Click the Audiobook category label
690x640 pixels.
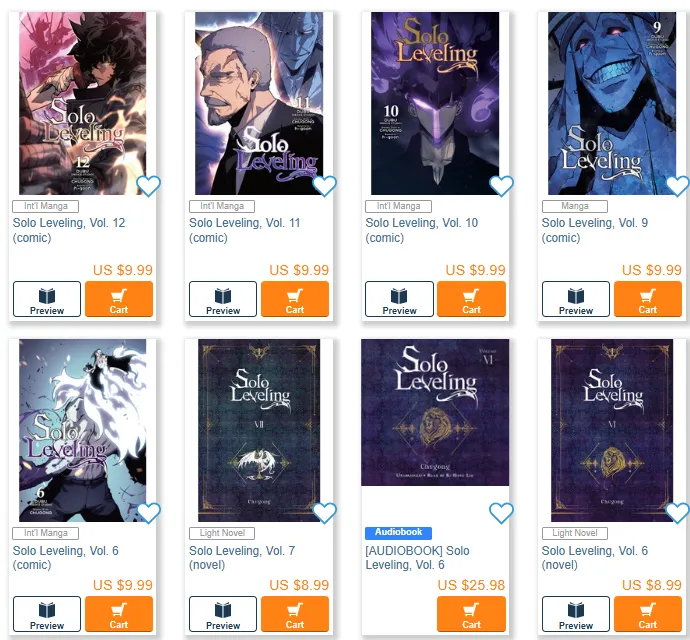398,533
